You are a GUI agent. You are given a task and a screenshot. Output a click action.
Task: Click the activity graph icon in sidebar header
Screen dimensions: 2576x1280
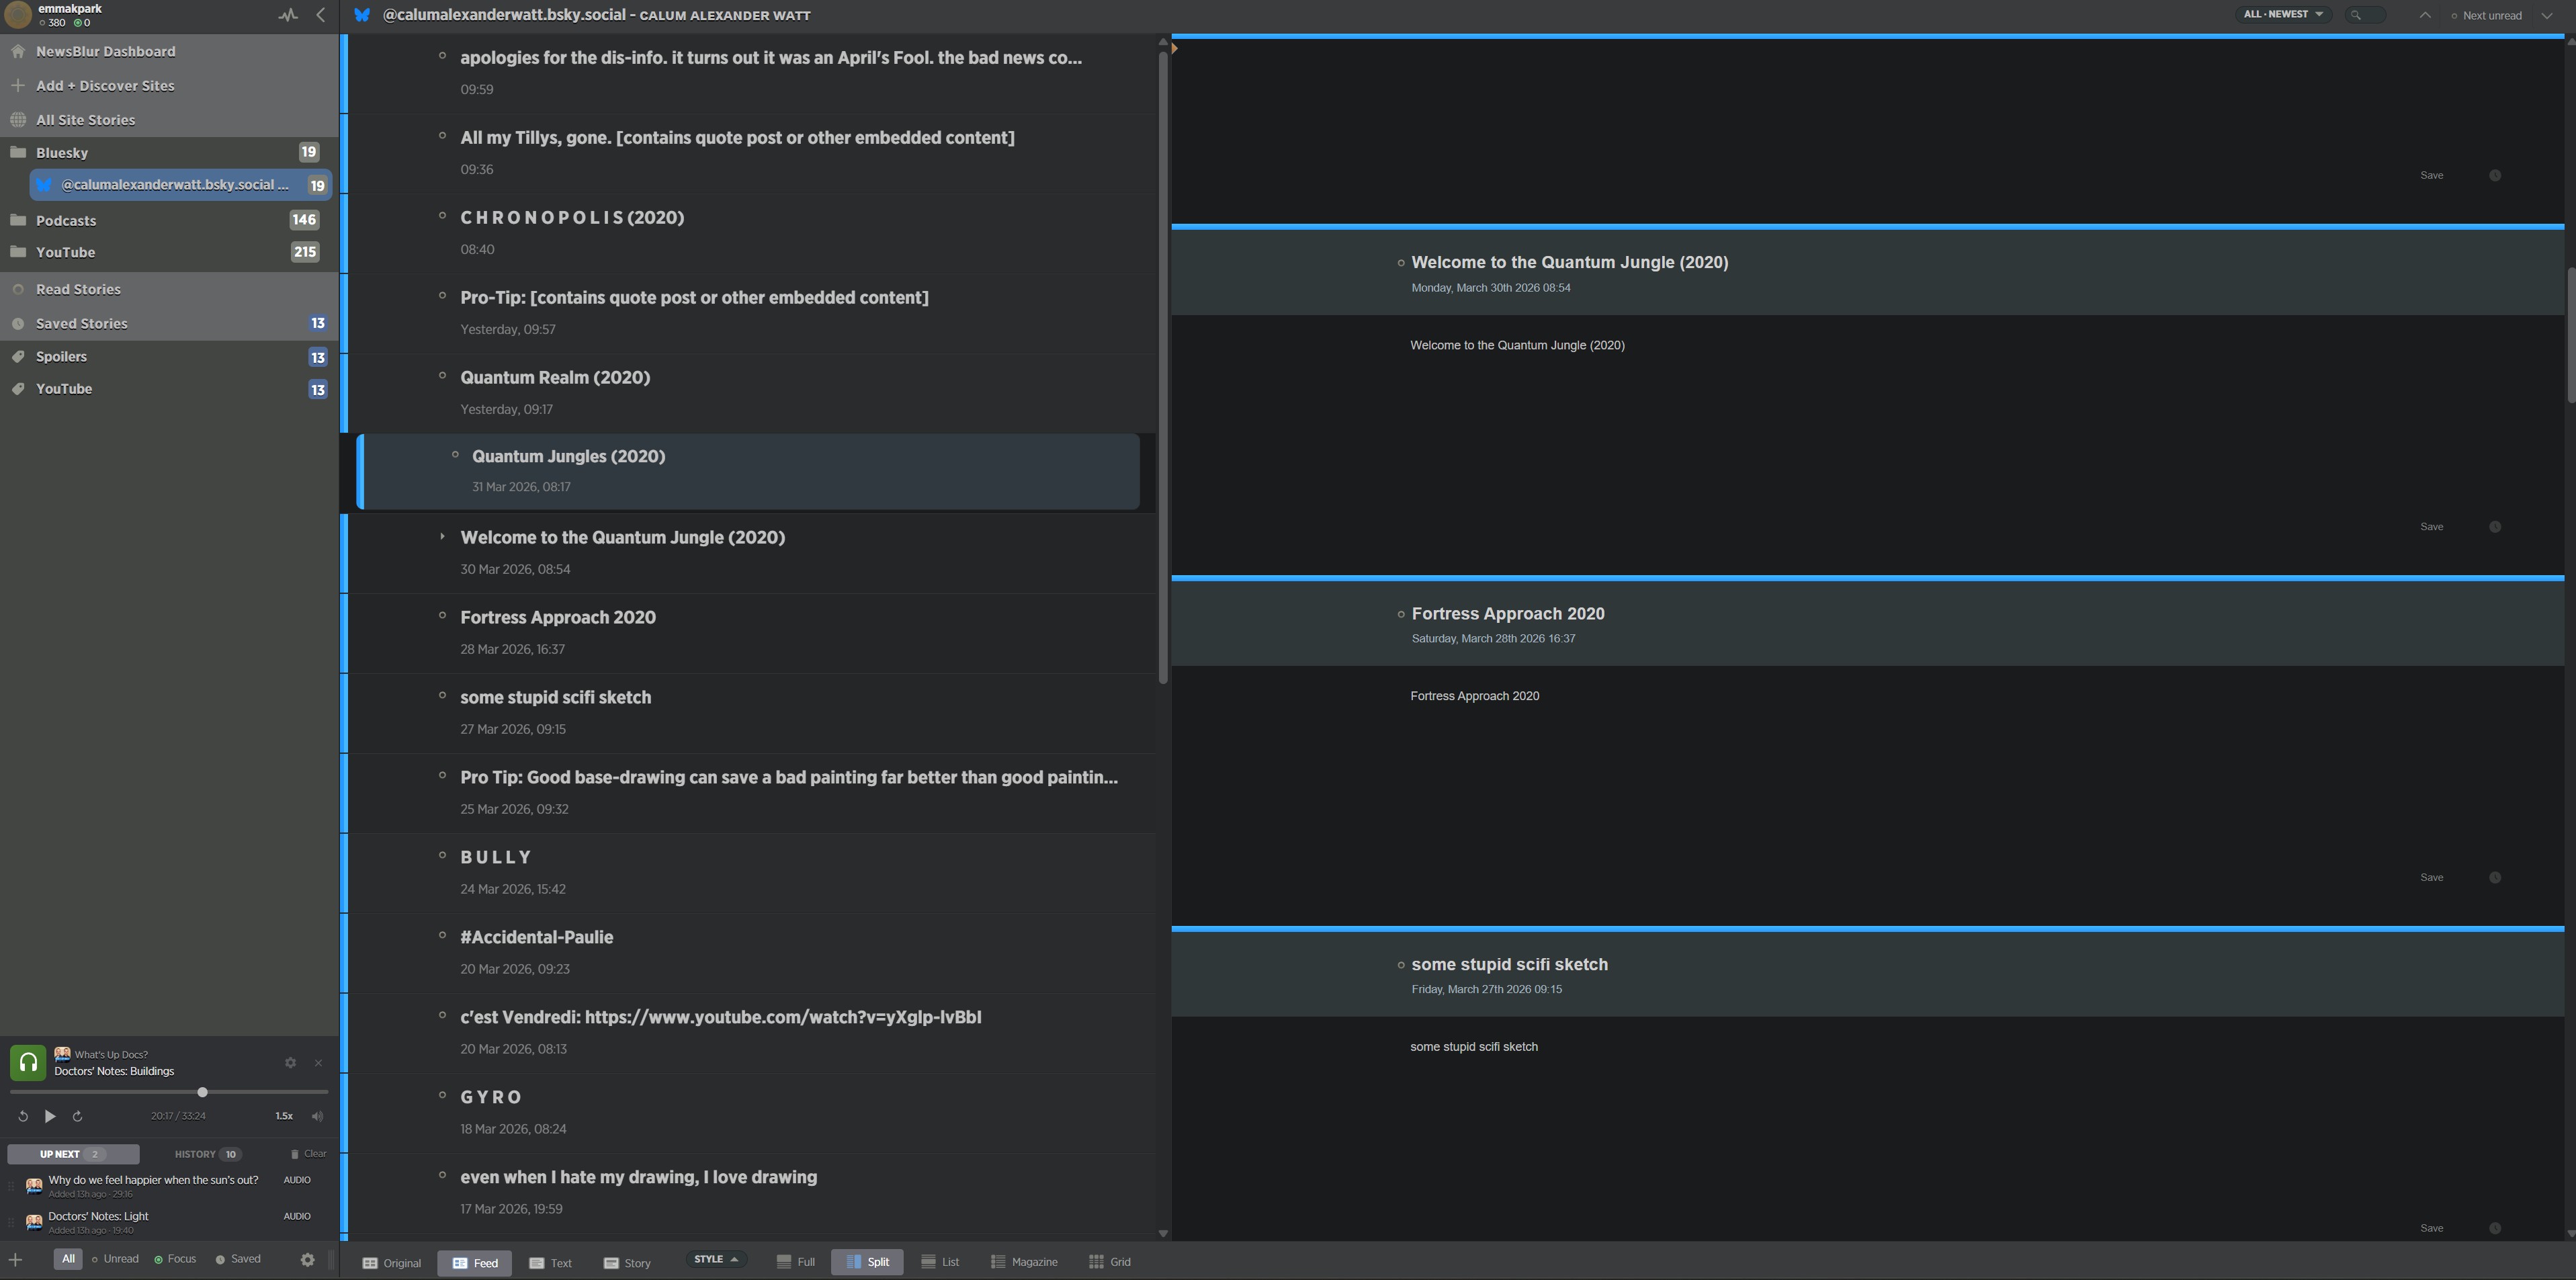coord(288,15)
